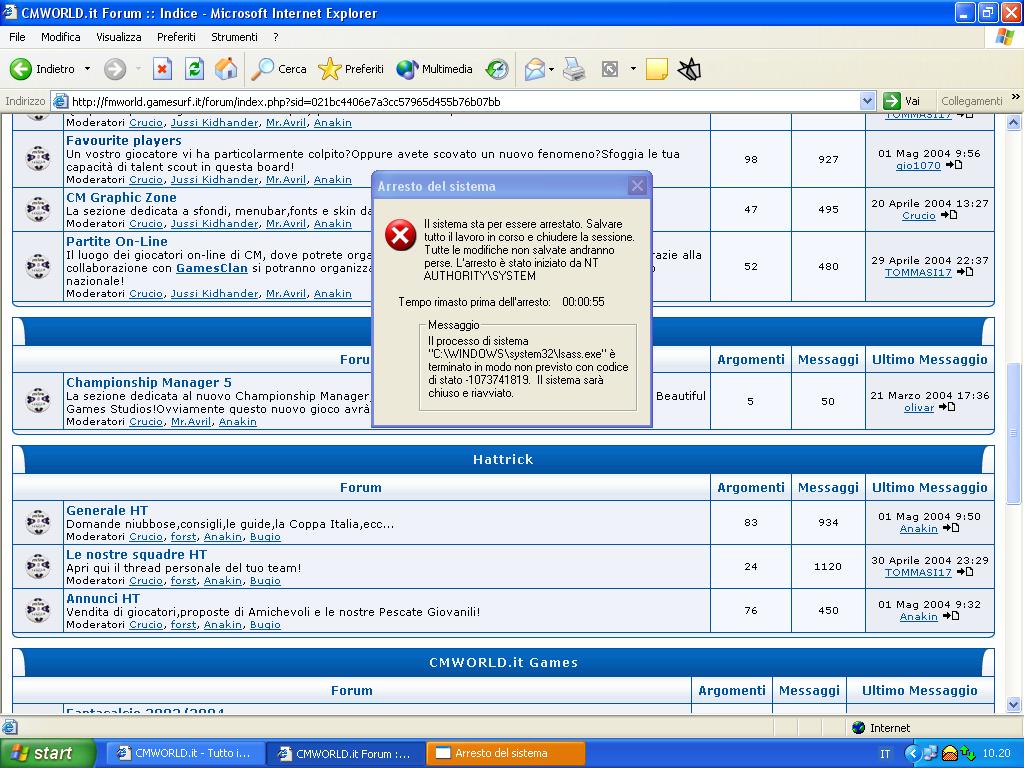Click the yellow note toolbar icon
This screenshot has width=1024, height=768.
pos(656,69)
